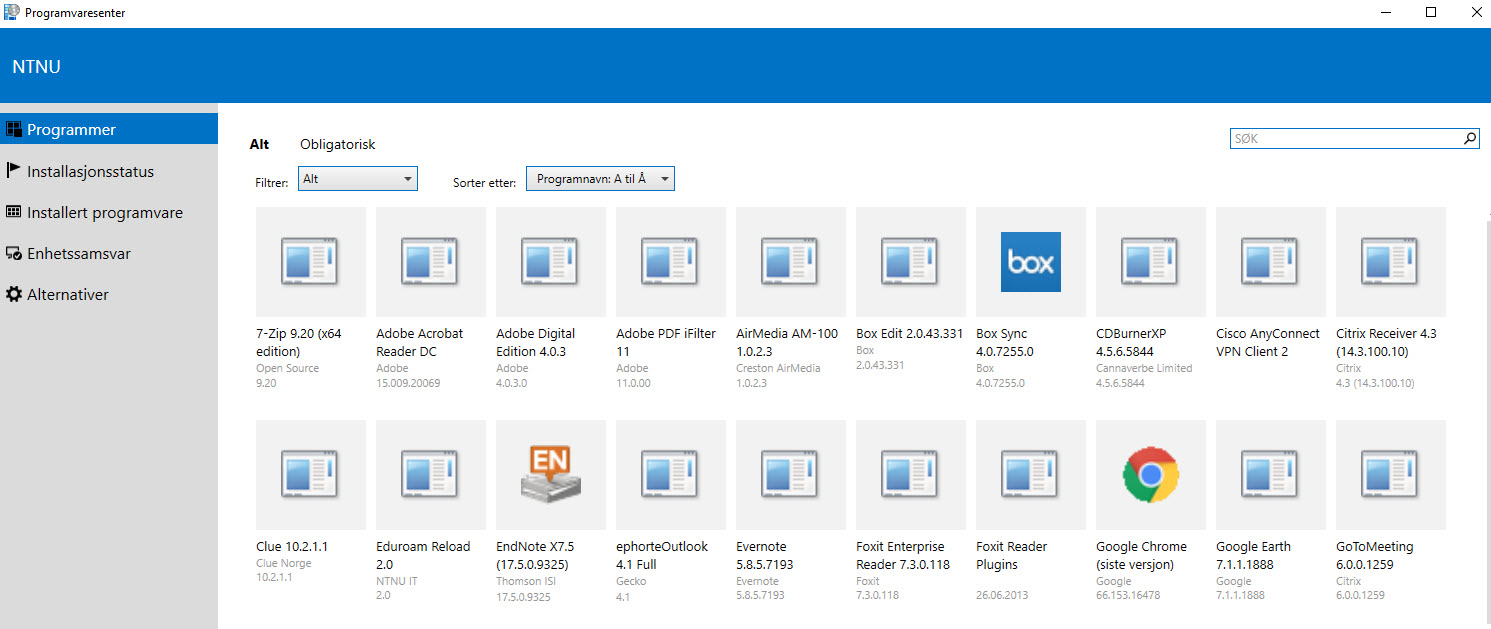Image resolution: width=1491 pixels, height=629 pixels.
Task: Select the Clue 10.2.1.1 application icon
Action: (x=311, y=475)
